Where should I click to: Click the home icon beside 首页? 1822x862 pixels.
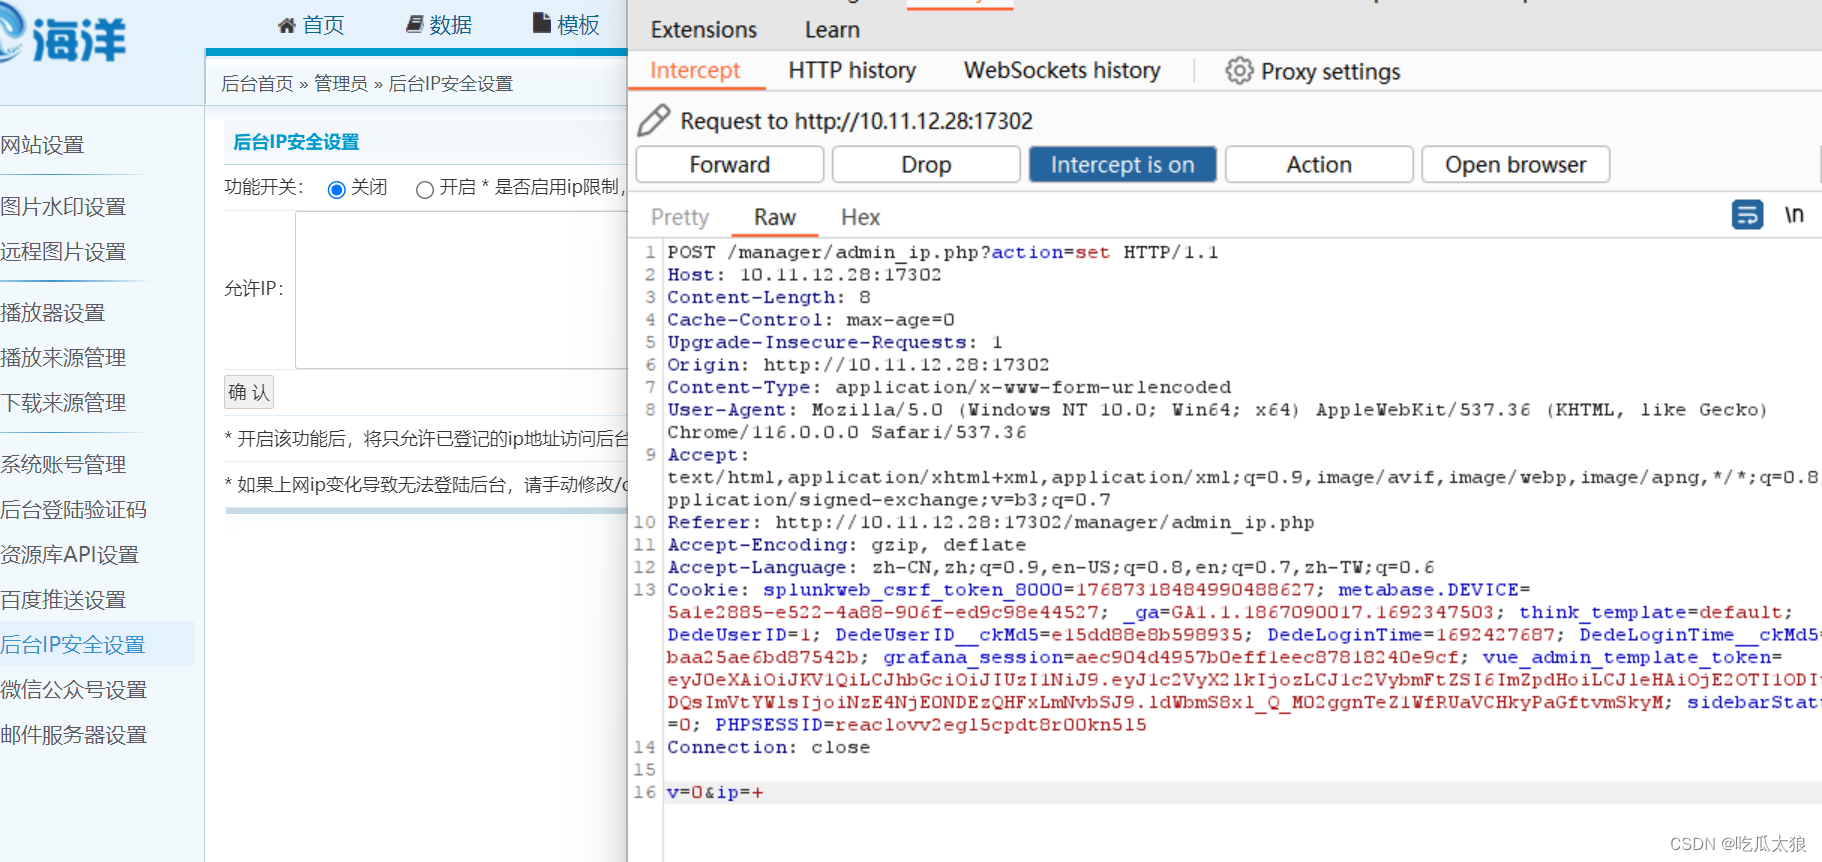coord(287,25)
